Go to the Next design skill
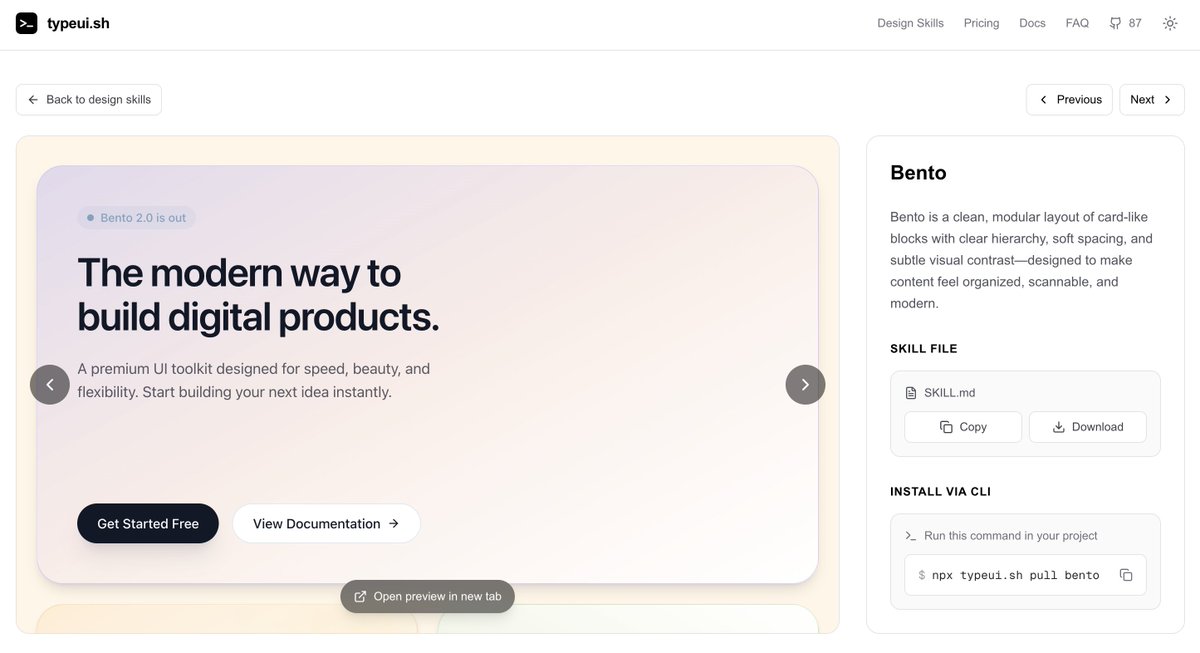Image resolution: width=1200 pixels, height=653 pixels. point(1152,100)
